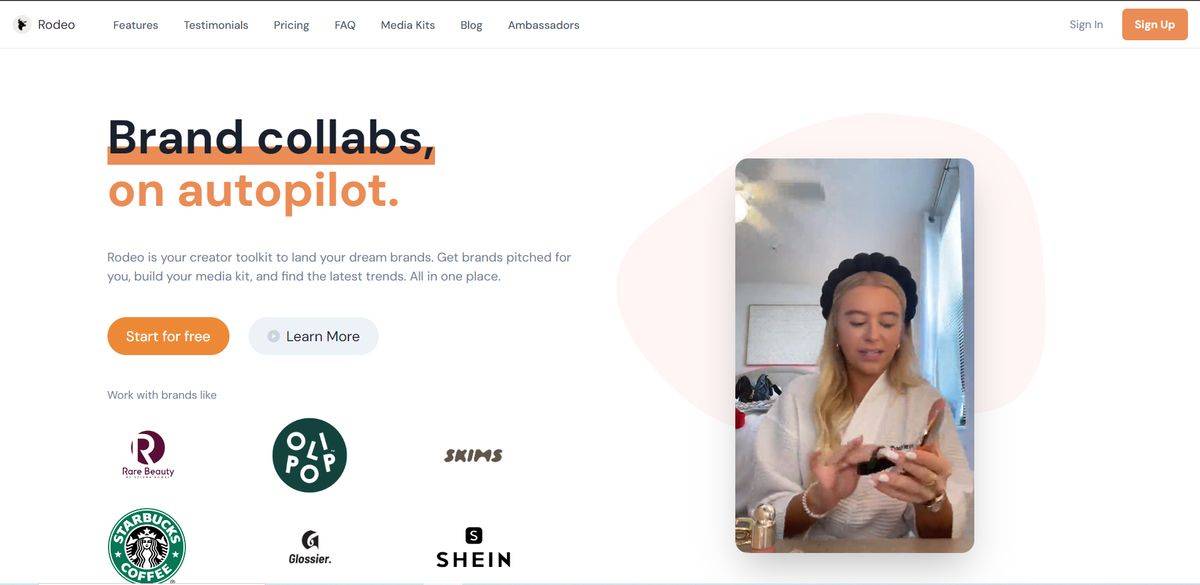Click the Learn More button
The height and width of the screenshot is (585, 1200).
tap(313, 336)
